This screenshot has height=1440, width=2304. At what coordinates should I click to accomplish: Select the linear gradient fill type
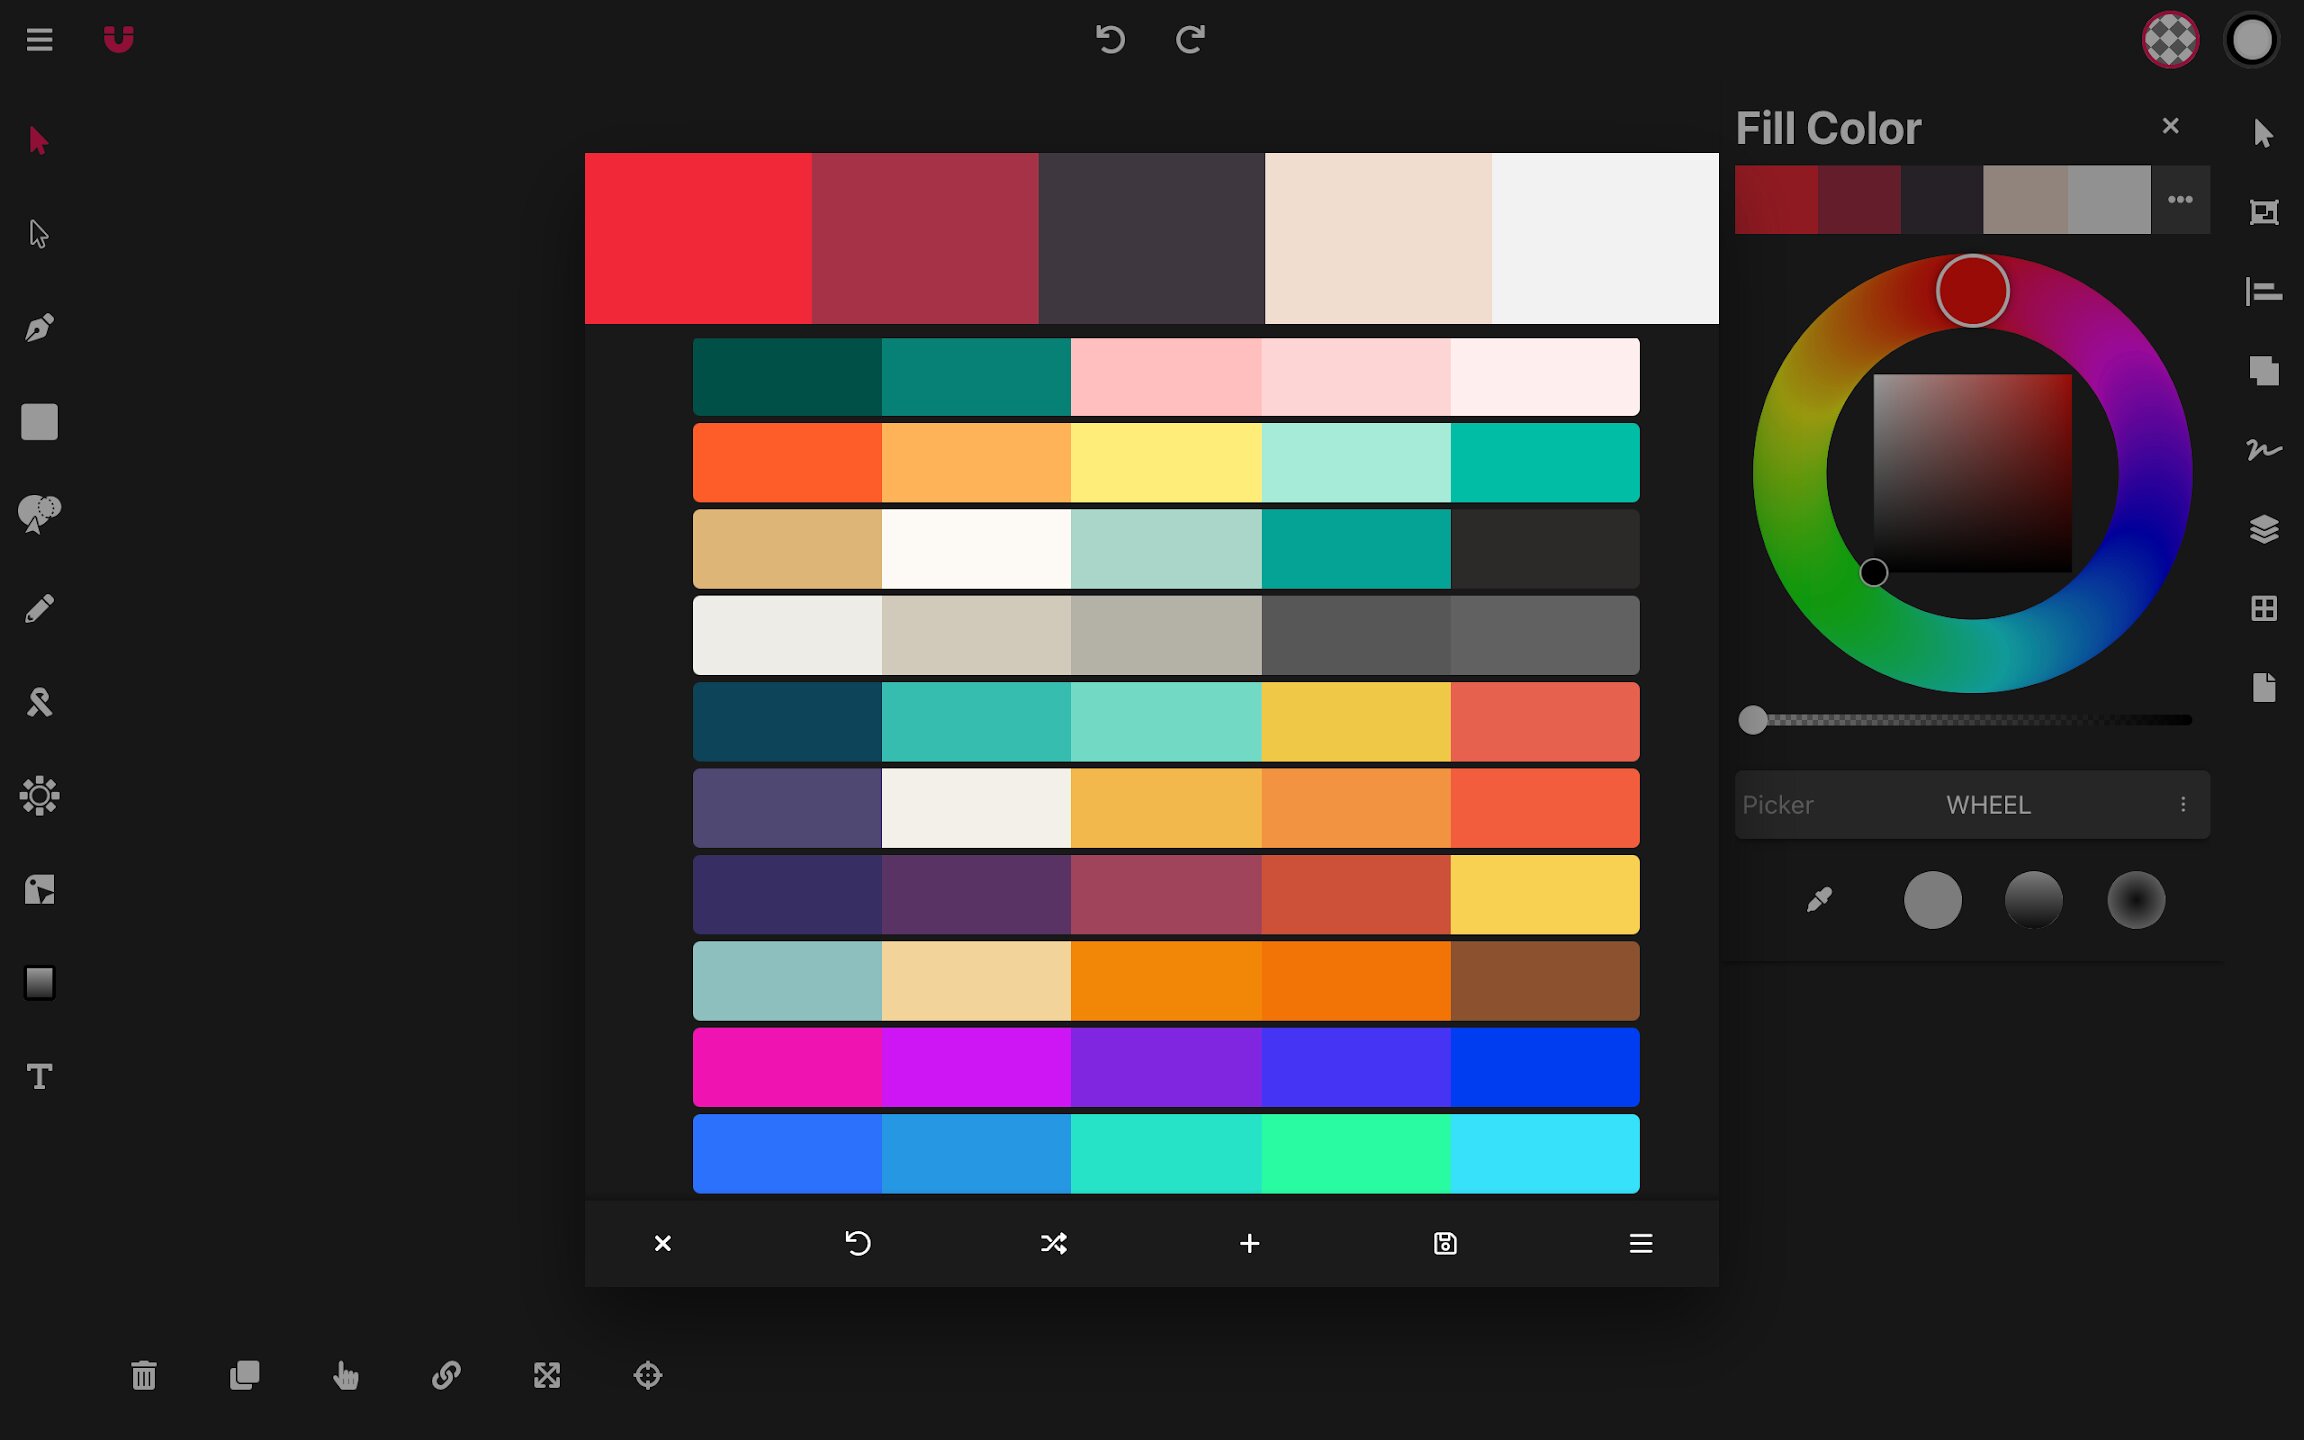click(x=2033, y=900)
